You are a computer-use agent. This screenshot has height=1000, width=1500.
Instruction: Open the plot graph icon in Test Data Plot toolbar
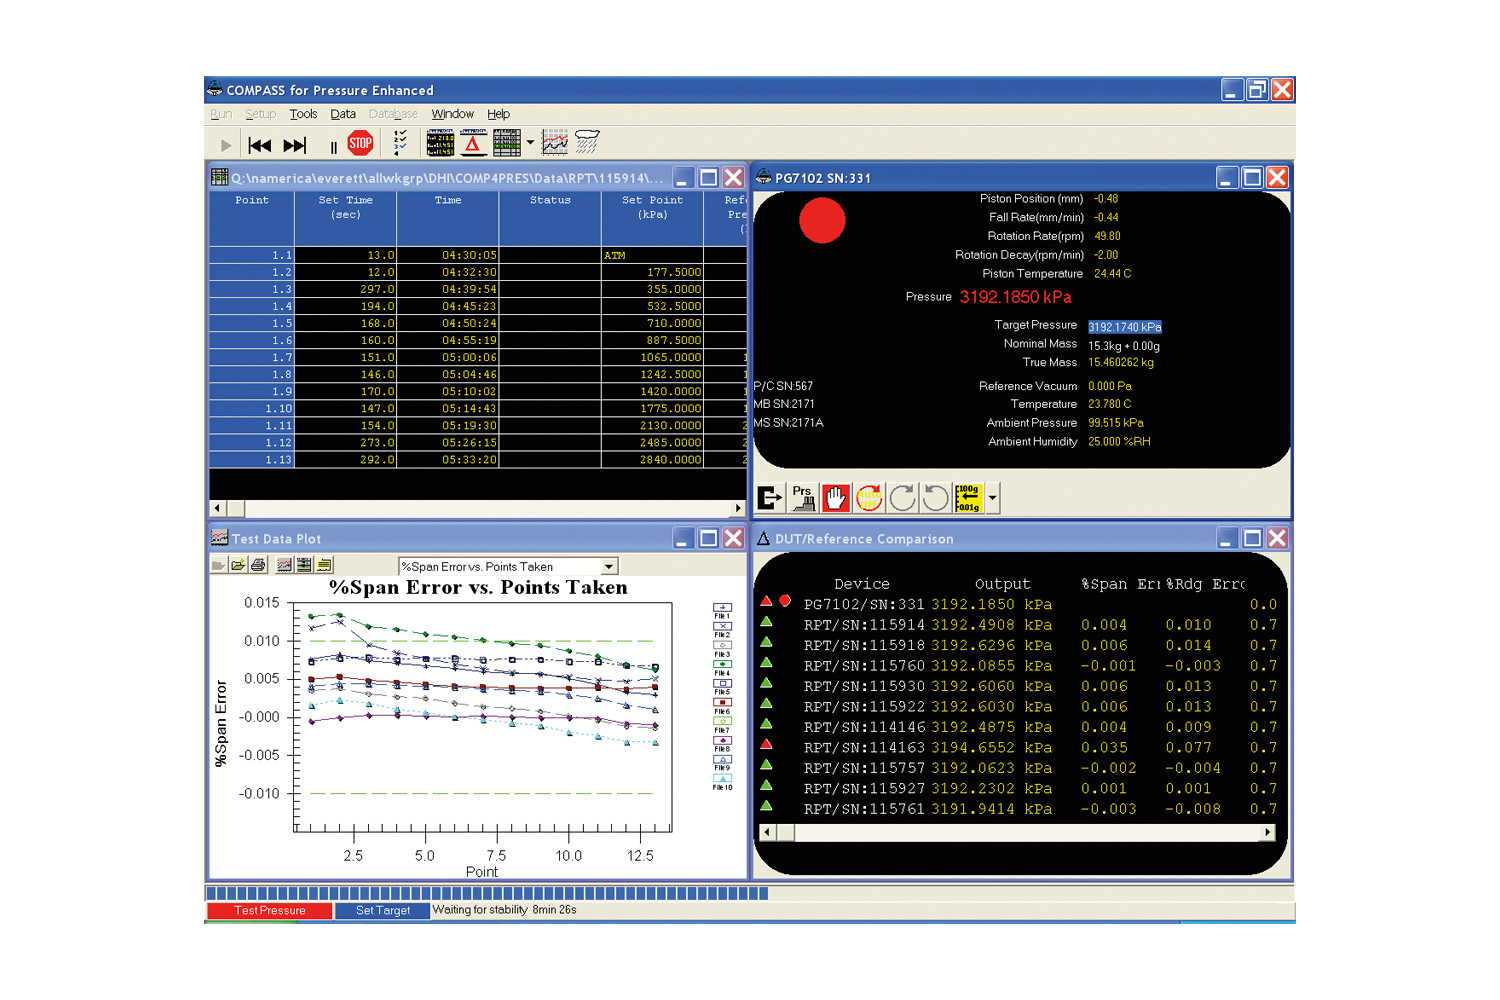click(282, 563)
